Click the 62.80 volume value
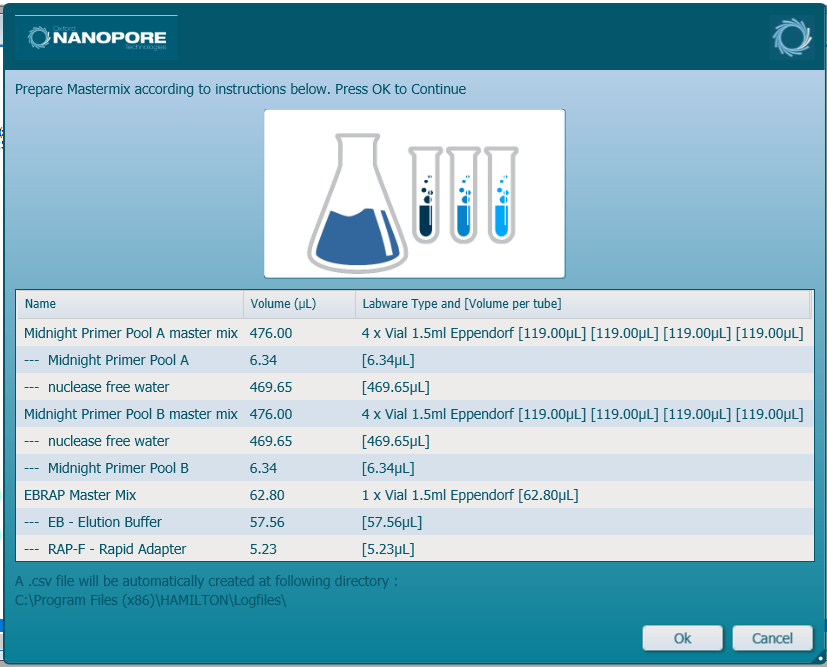The image size is (827, 667). [267, 495]
